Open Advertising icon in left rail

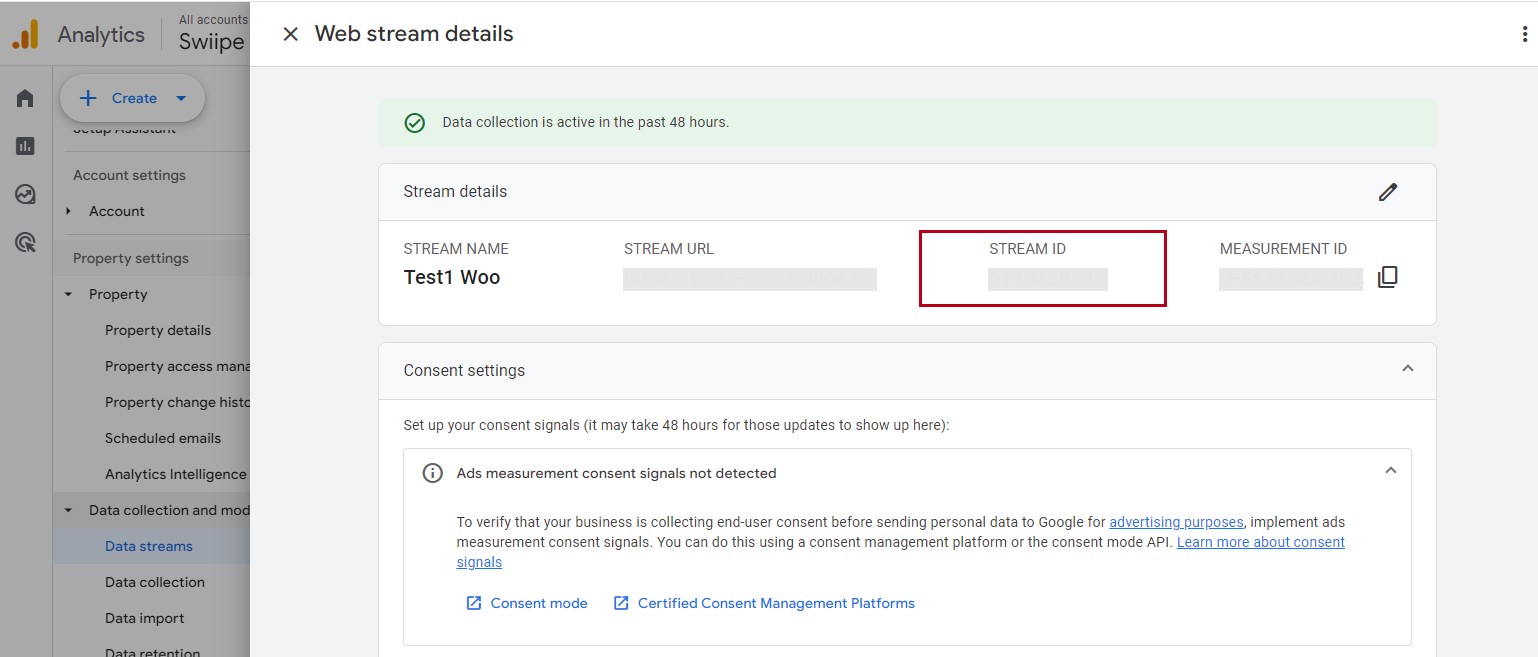click(26, 242)
